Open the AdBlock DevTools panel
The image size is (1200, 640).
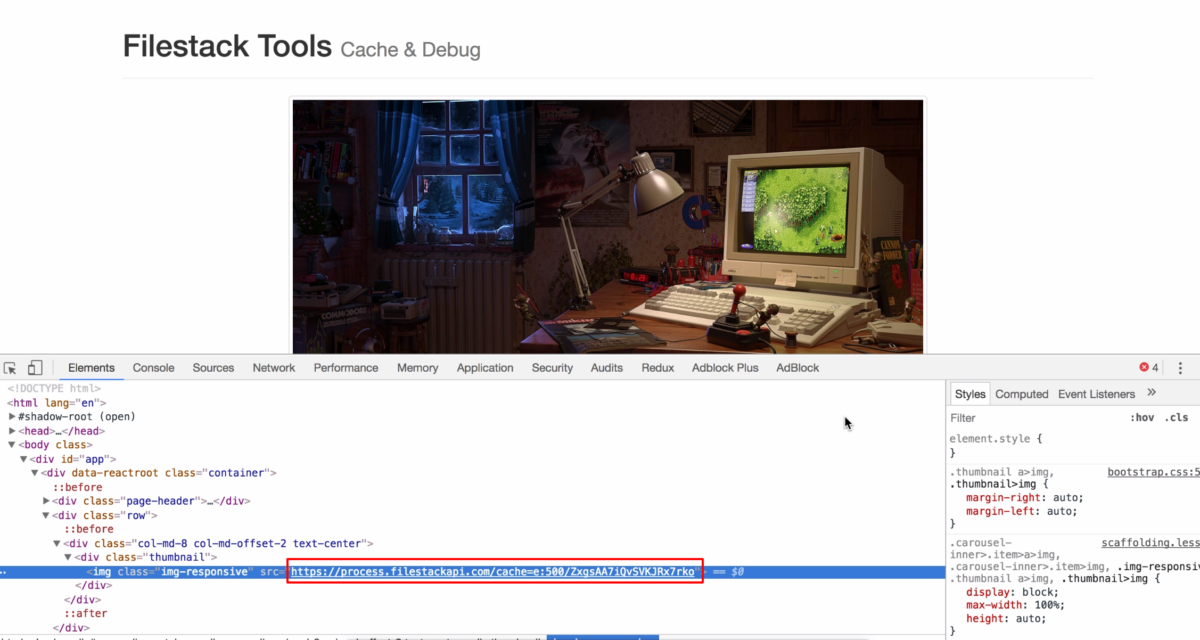(797, 367)
